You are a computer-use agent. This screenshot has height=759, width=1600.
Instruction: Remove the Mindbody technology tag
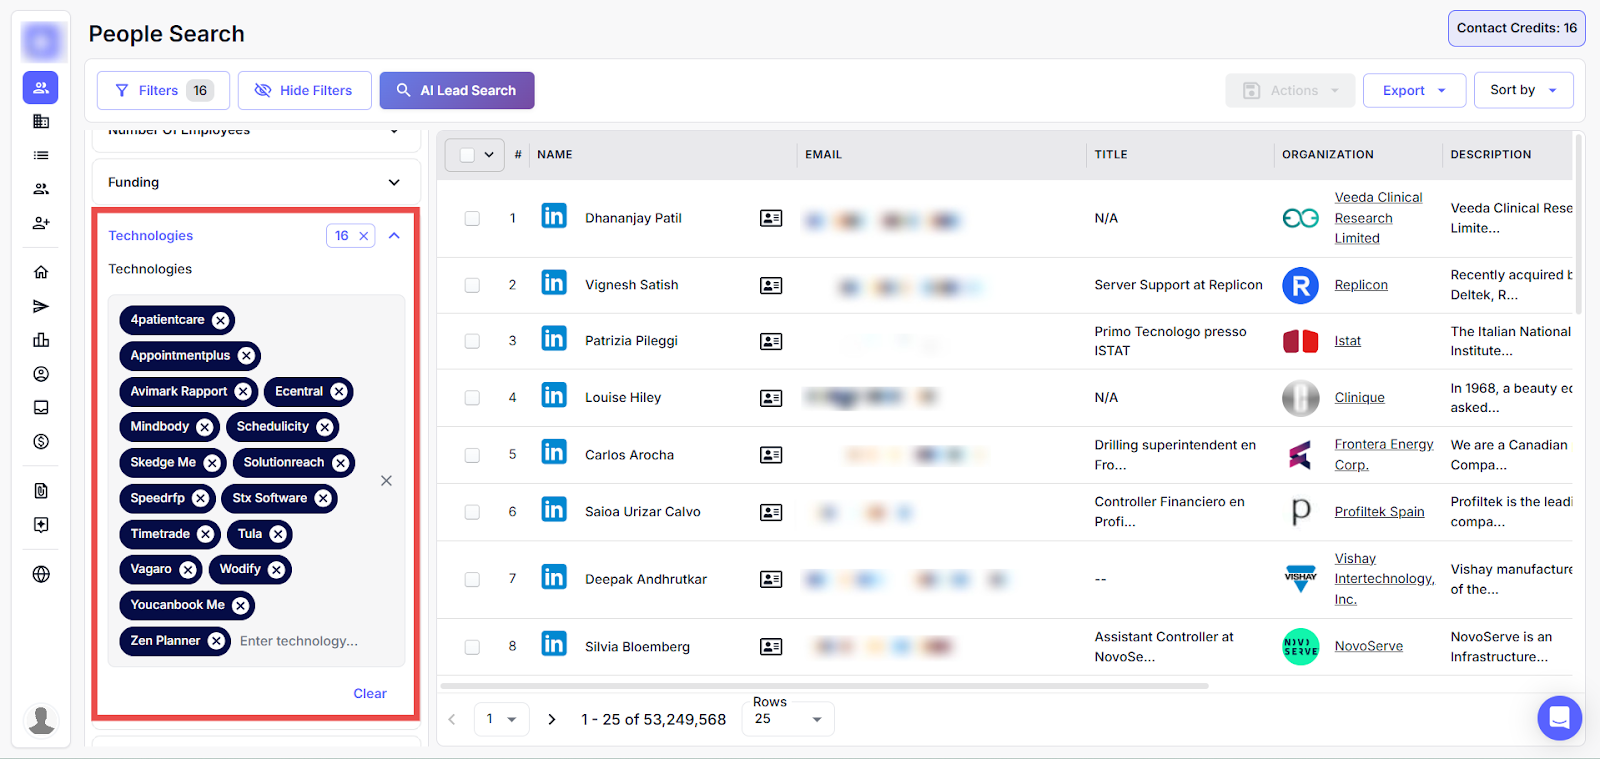(205, 427)
